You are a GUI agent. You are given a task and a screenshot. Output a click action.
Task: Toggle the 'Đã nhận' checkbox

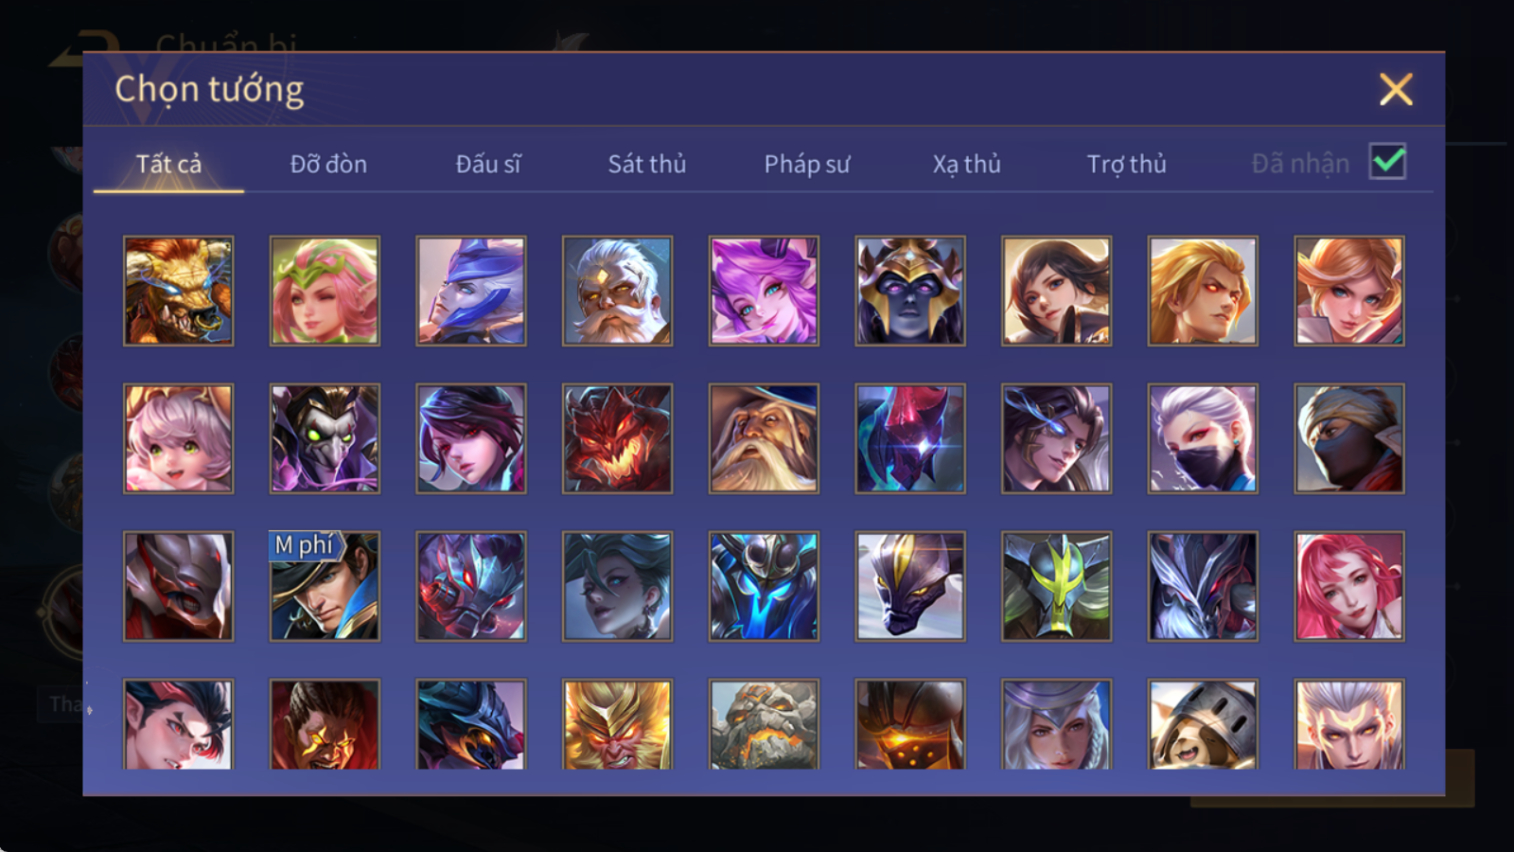[x=1388, y=162]
